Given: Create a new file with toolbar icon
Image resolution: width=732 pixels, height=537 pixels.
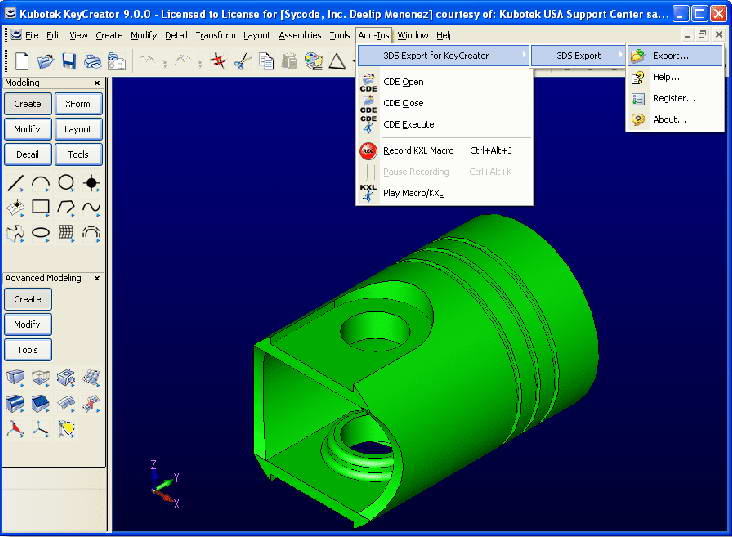Looking at the screenshot, I should click(22, 61).
